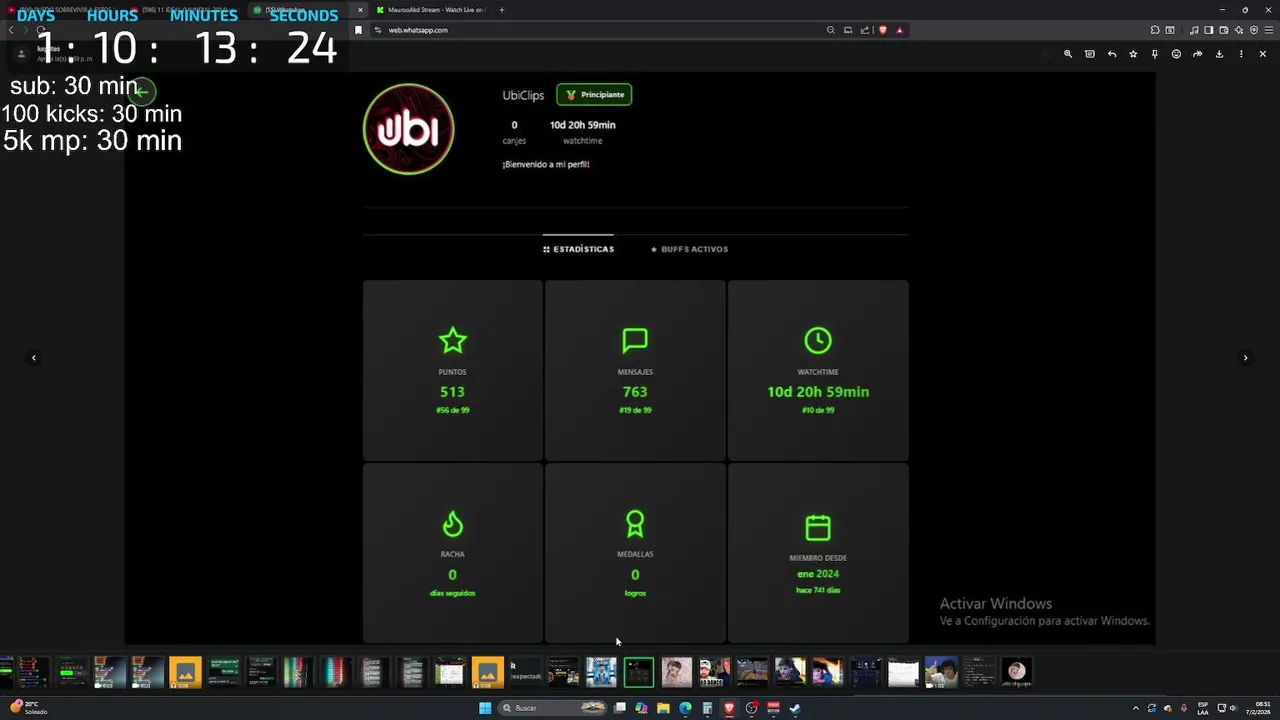Click the first orange image placeholder thumbnail

[185, 672]
